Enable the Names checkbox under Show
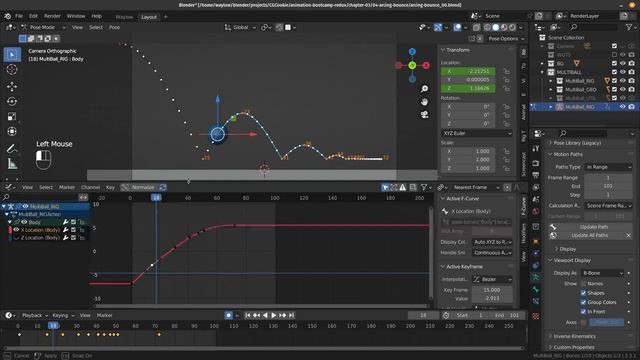 pyautogui.click(x=583, y=284)
